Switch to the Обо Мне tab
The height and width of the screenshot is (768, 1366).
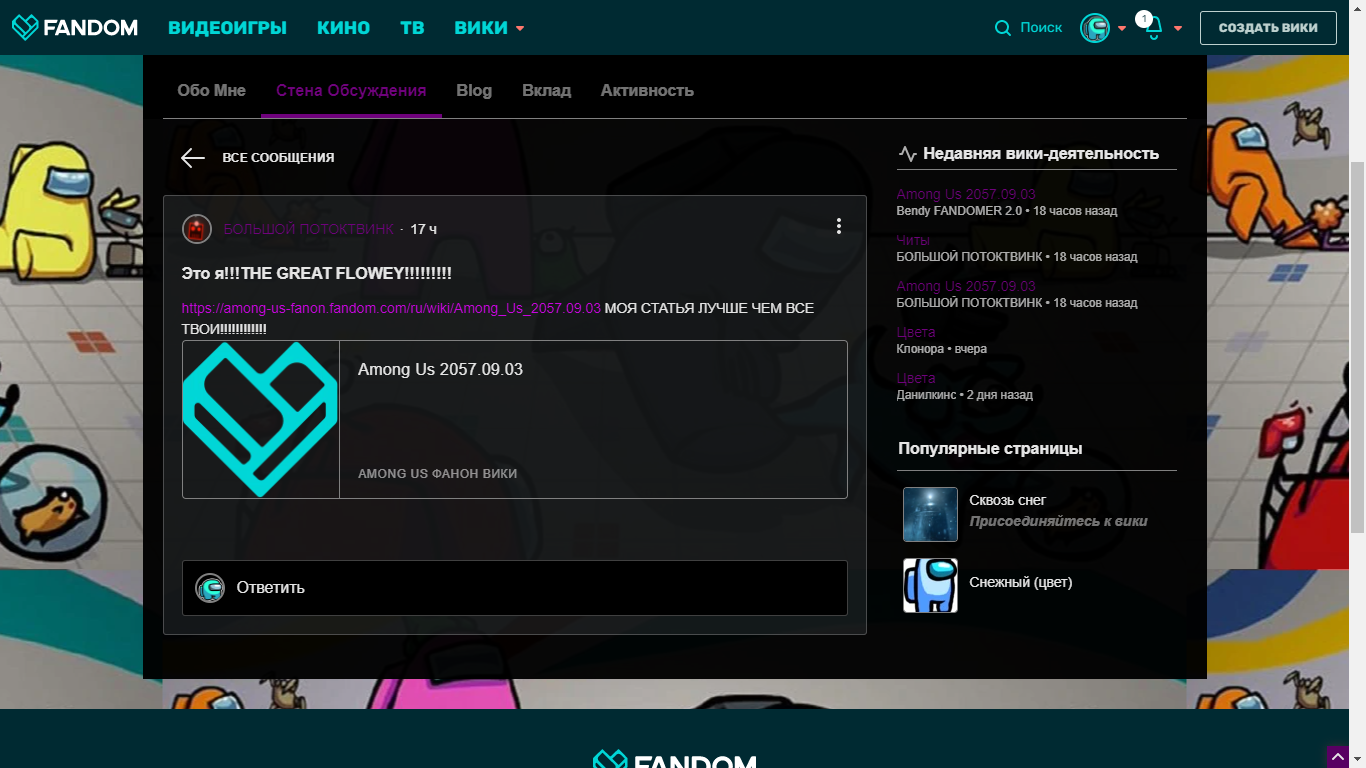[x=212, y=90]
